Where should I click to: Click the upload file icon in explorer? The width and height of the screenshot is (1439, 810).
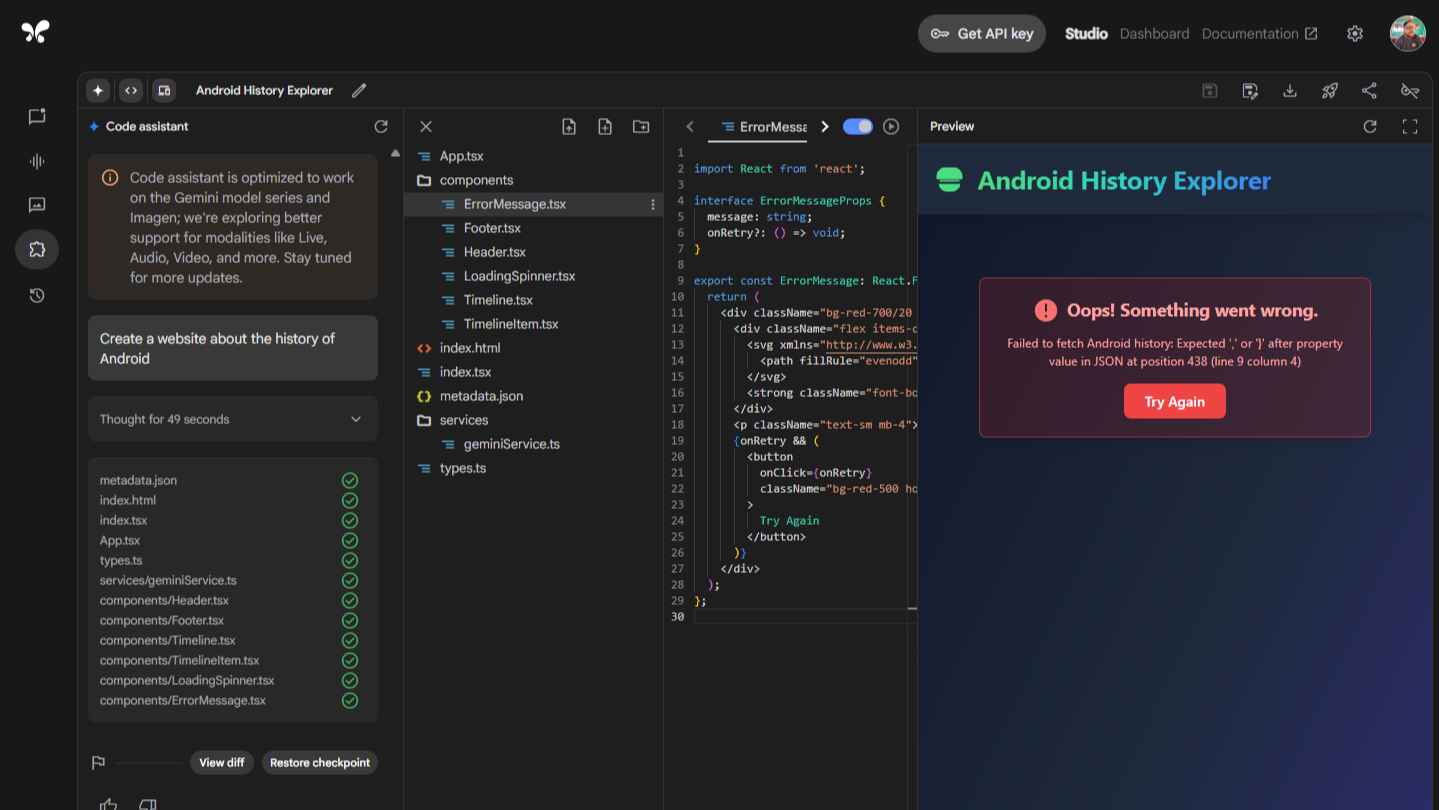coord(569,126)
